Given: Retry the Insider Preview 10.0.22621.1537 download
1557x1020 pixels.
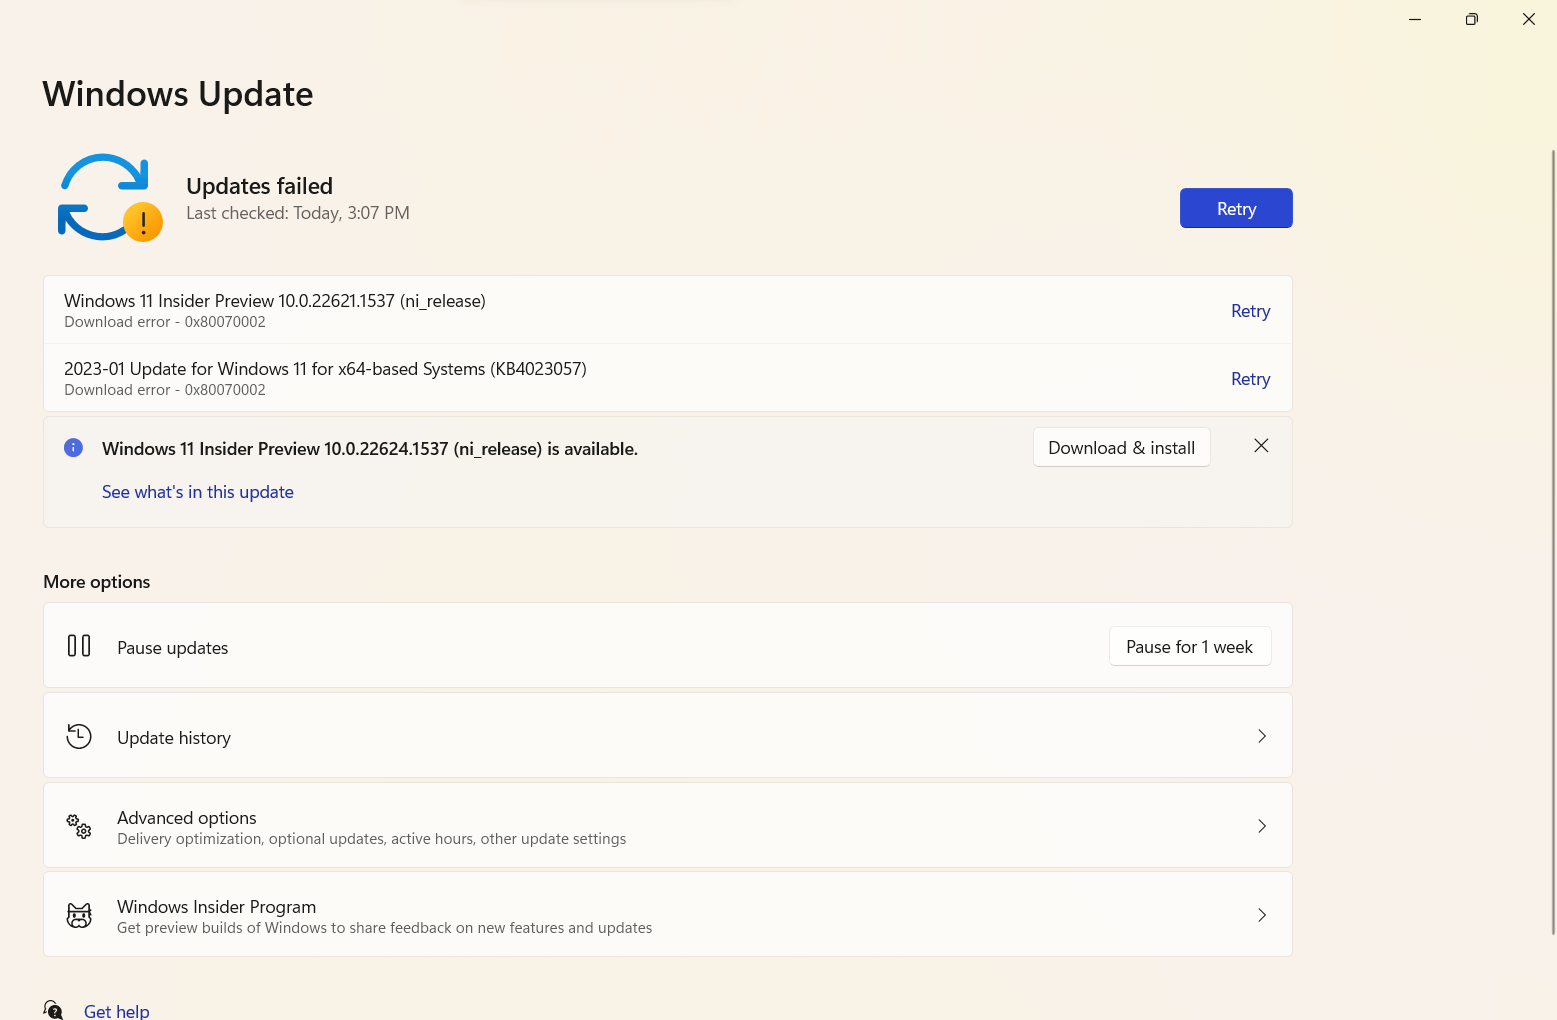Looking at the screenshot, I should pos(1250,311).
